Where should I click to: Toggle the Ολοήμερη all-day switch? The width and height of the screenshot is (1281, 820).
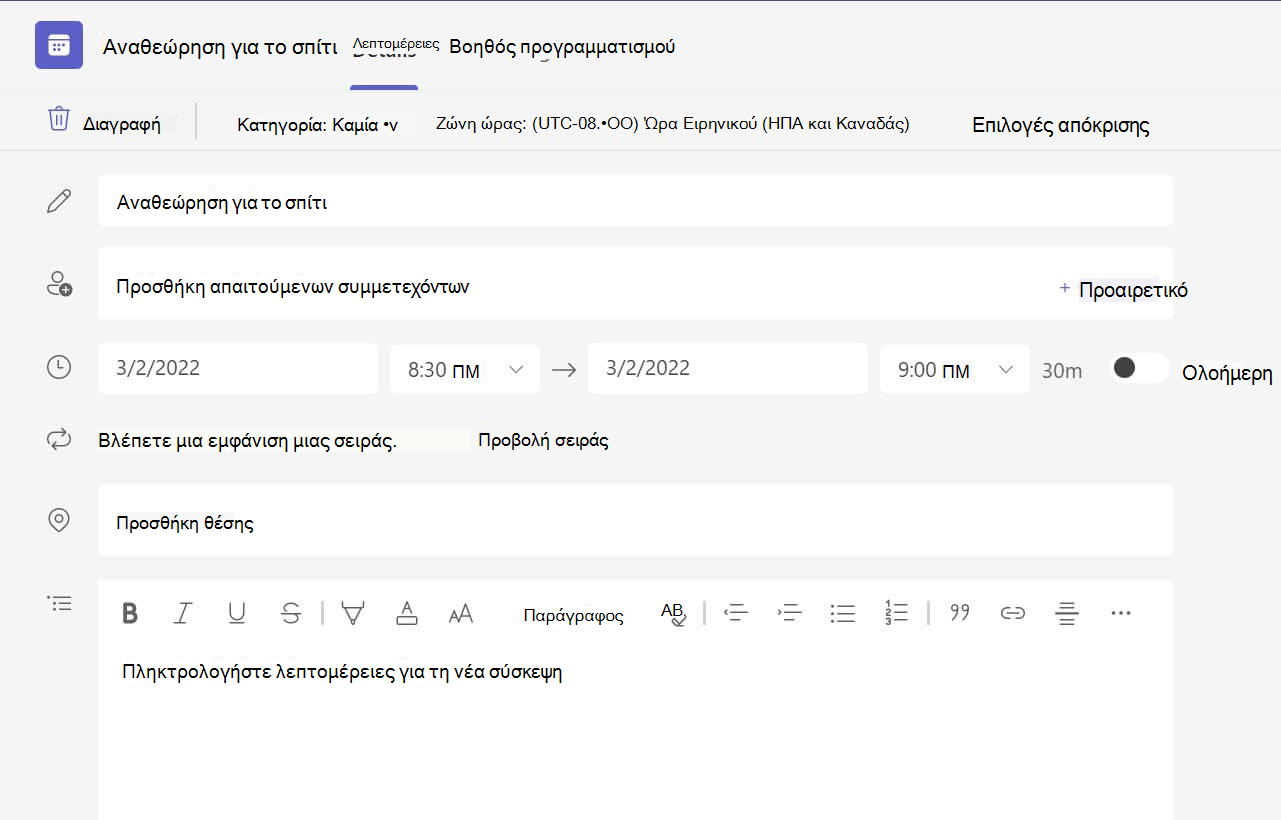[x=1139, y=368]
